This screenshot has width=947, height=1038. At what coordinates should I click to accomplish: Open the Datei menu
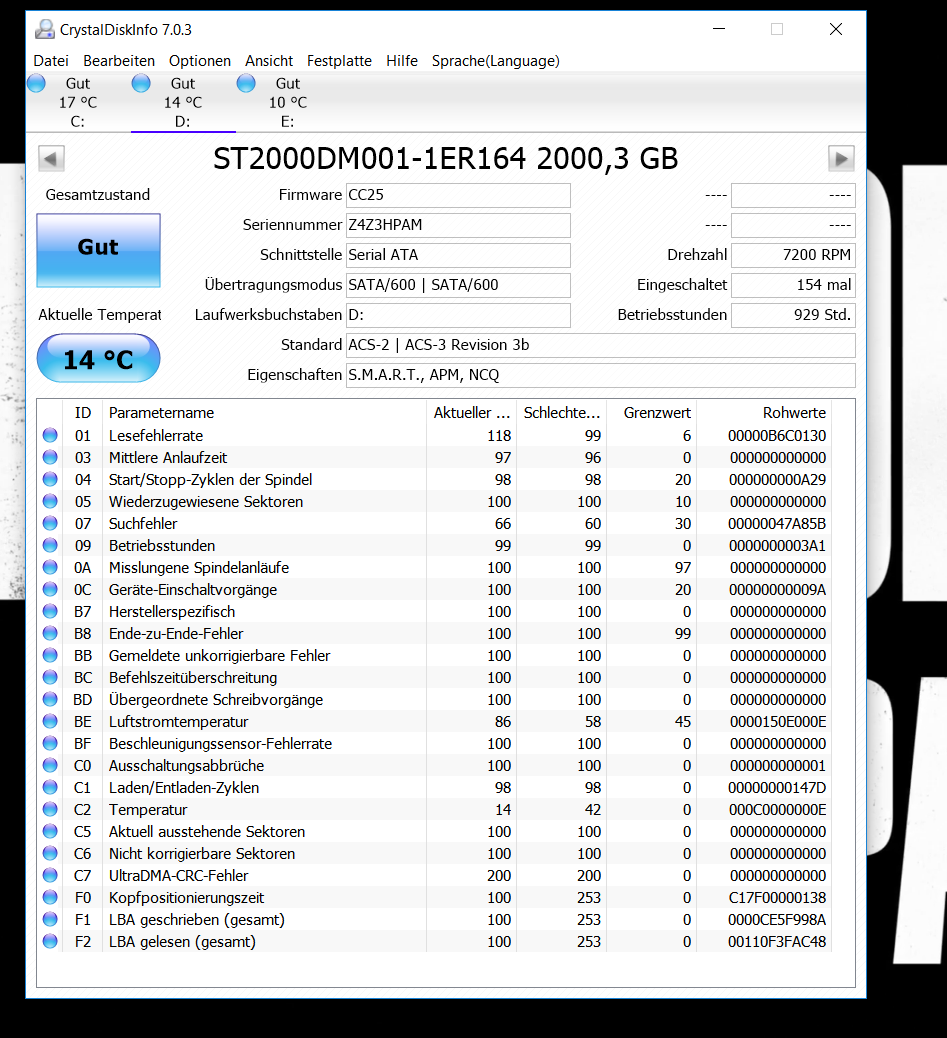(x=51, y=61)
